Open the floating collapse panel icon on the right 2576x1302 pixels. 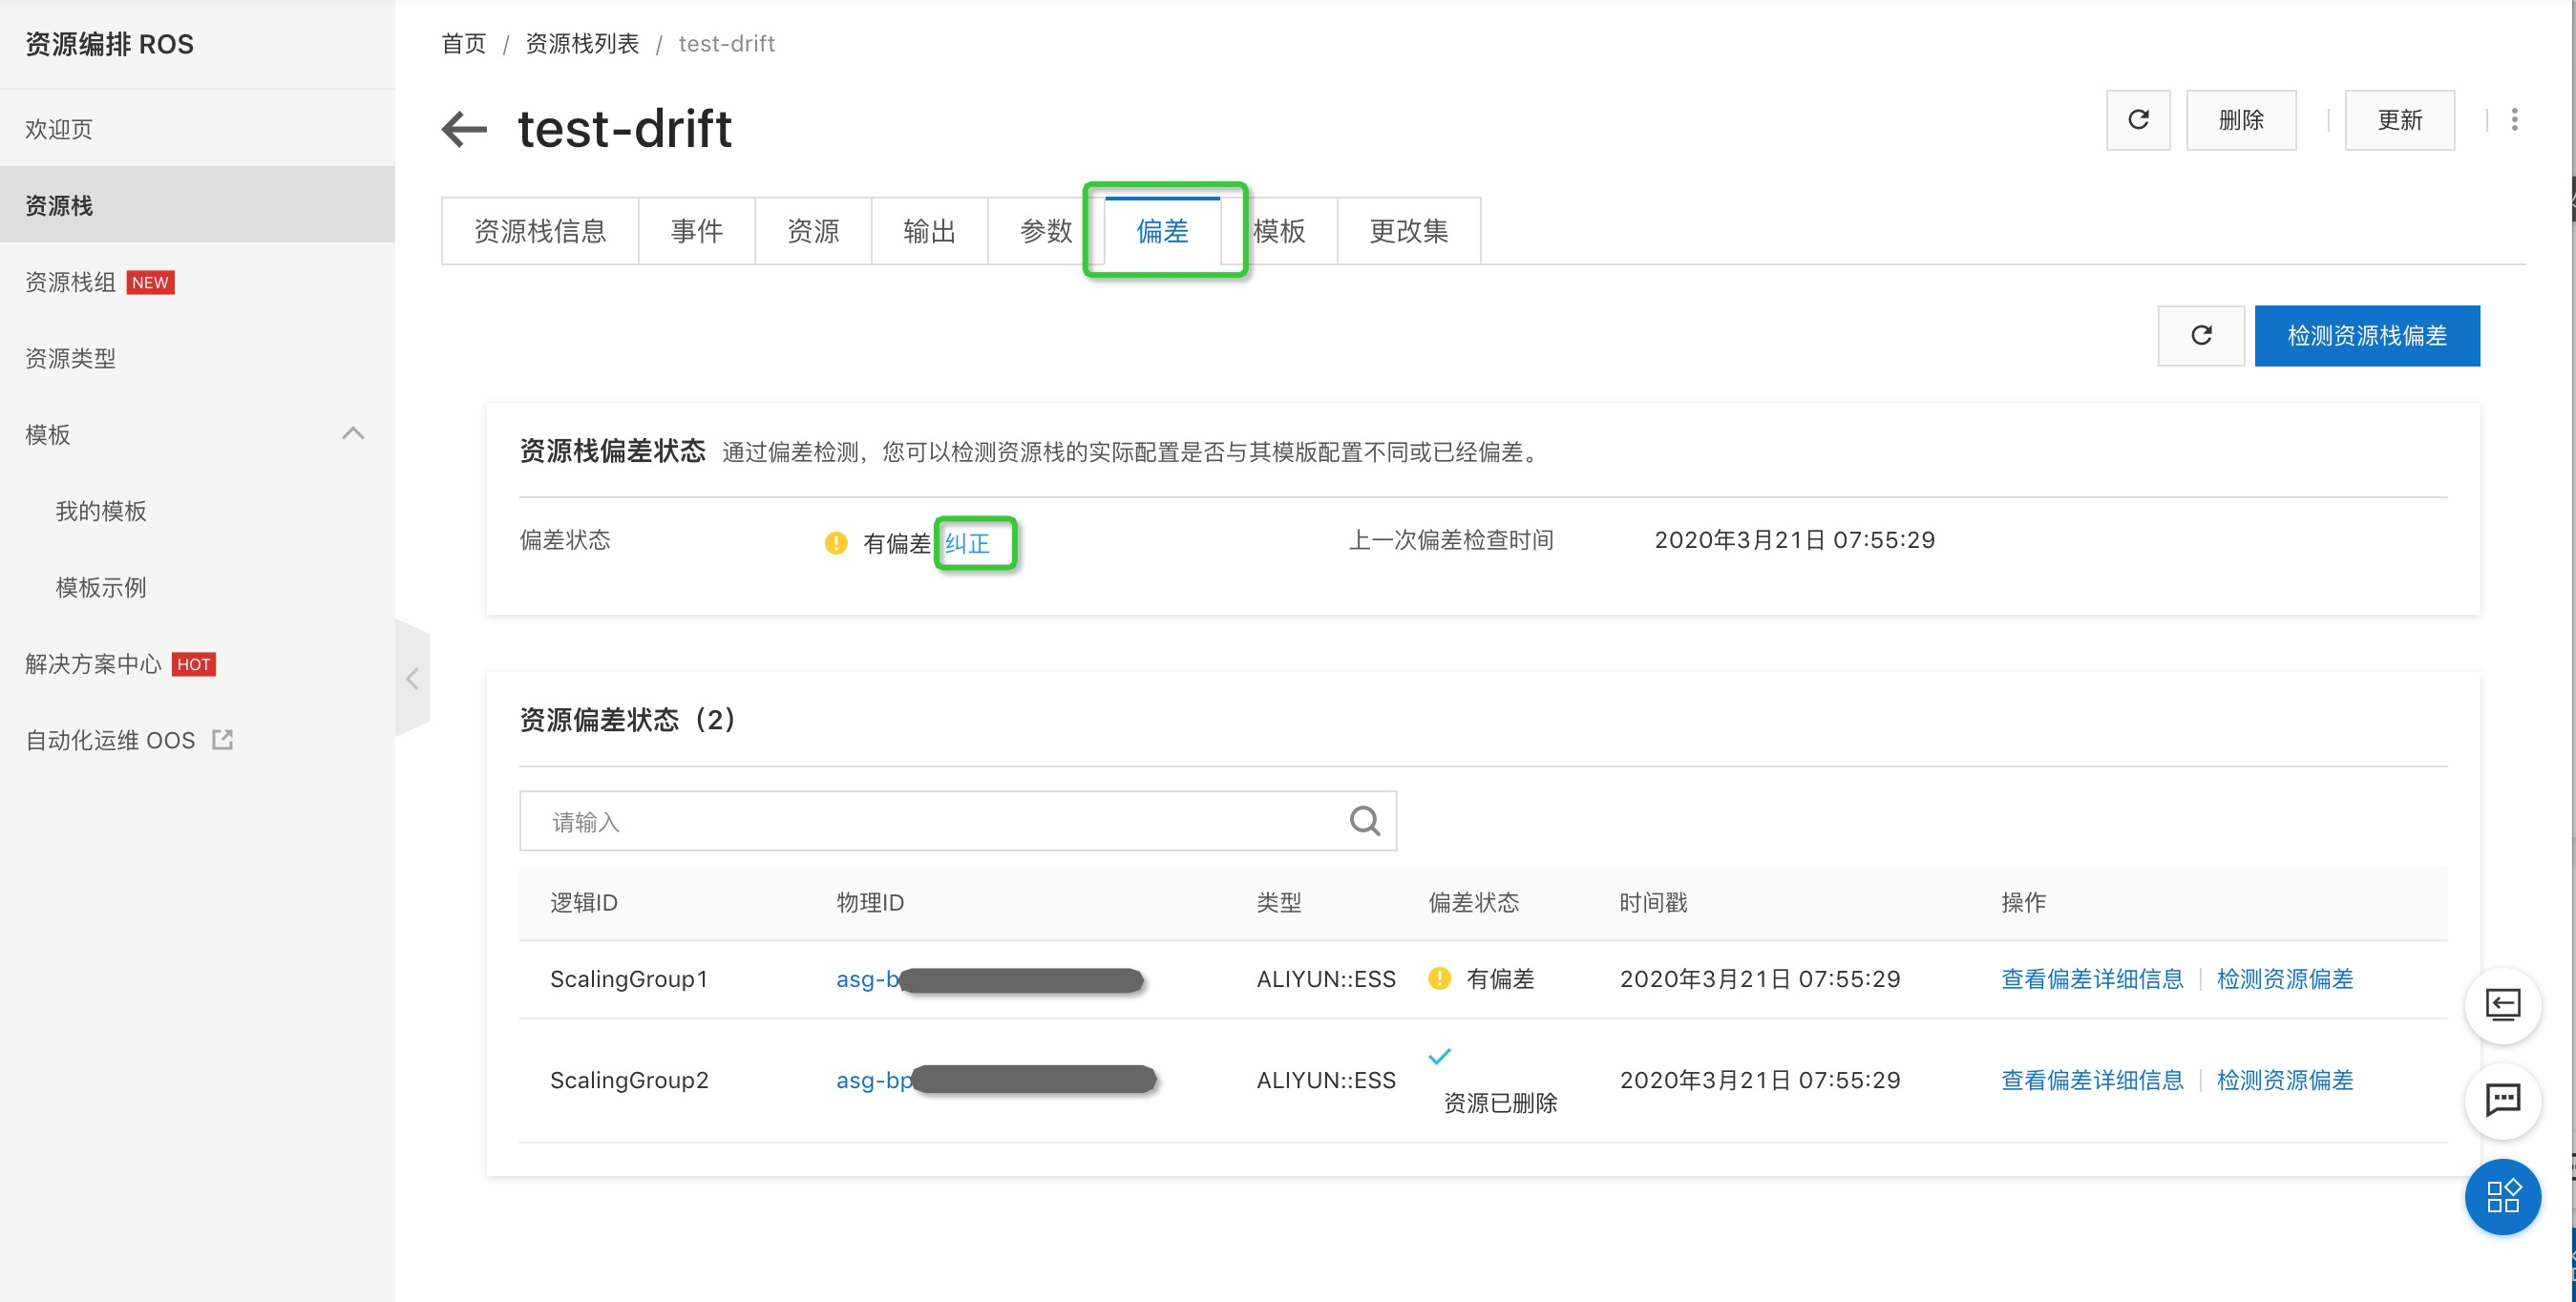pyautogui.click(x=2503, y=1005)
